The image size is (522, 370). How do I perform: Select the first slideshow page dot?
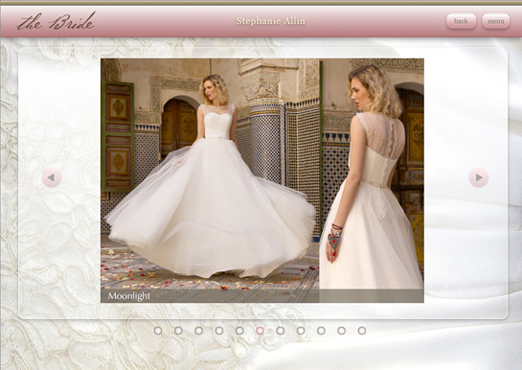(158, 331)
